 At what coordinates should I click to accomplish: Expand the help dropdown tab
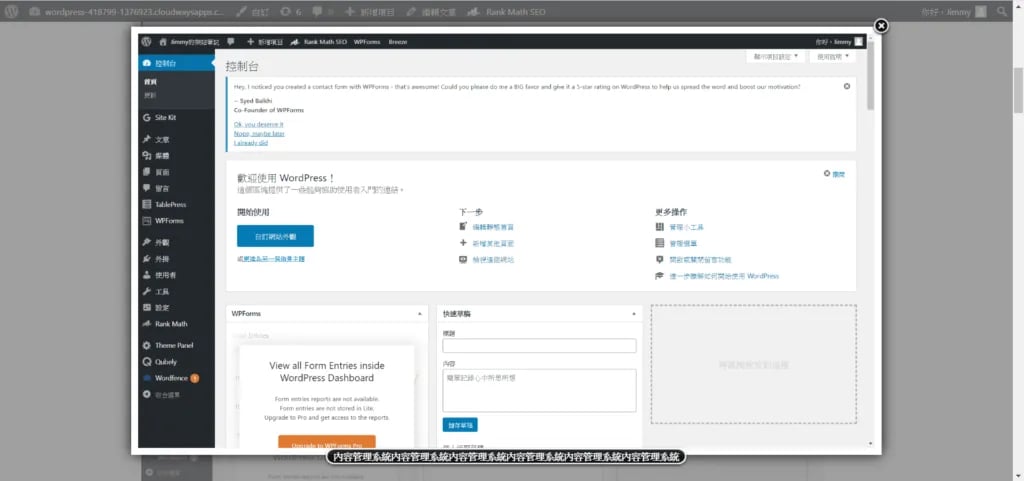tap(832, 57)
